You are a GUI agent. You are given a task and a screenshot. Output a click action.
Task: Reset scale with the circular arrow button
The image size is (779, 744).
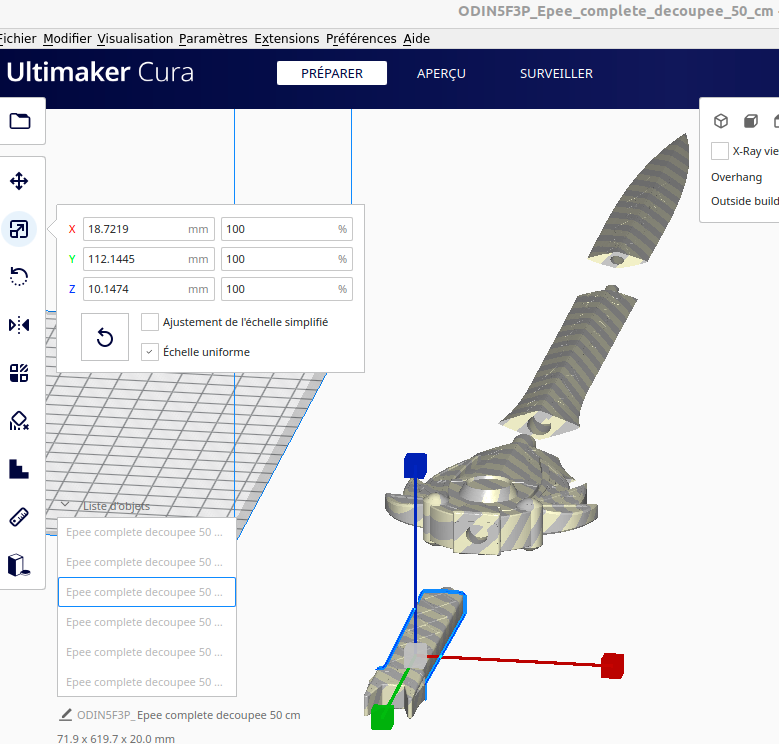point(105,337)
